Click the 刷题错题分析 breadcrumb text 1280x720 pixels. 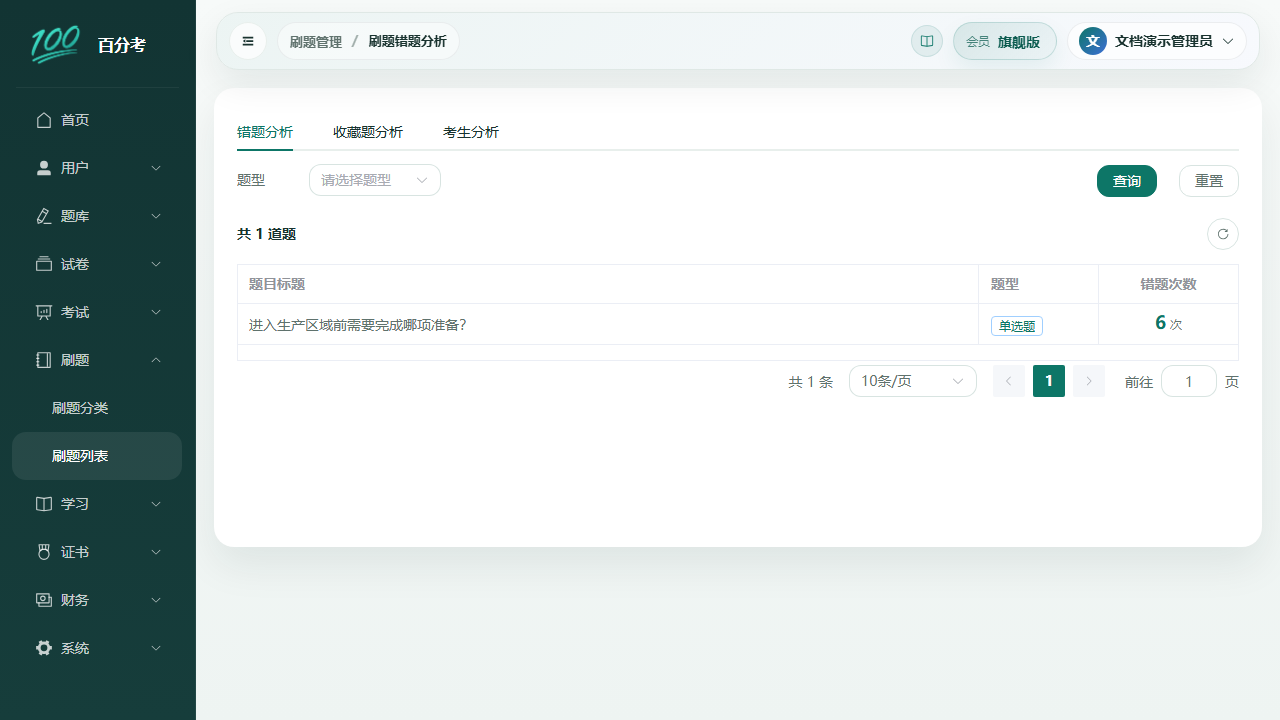pos(407,42)
